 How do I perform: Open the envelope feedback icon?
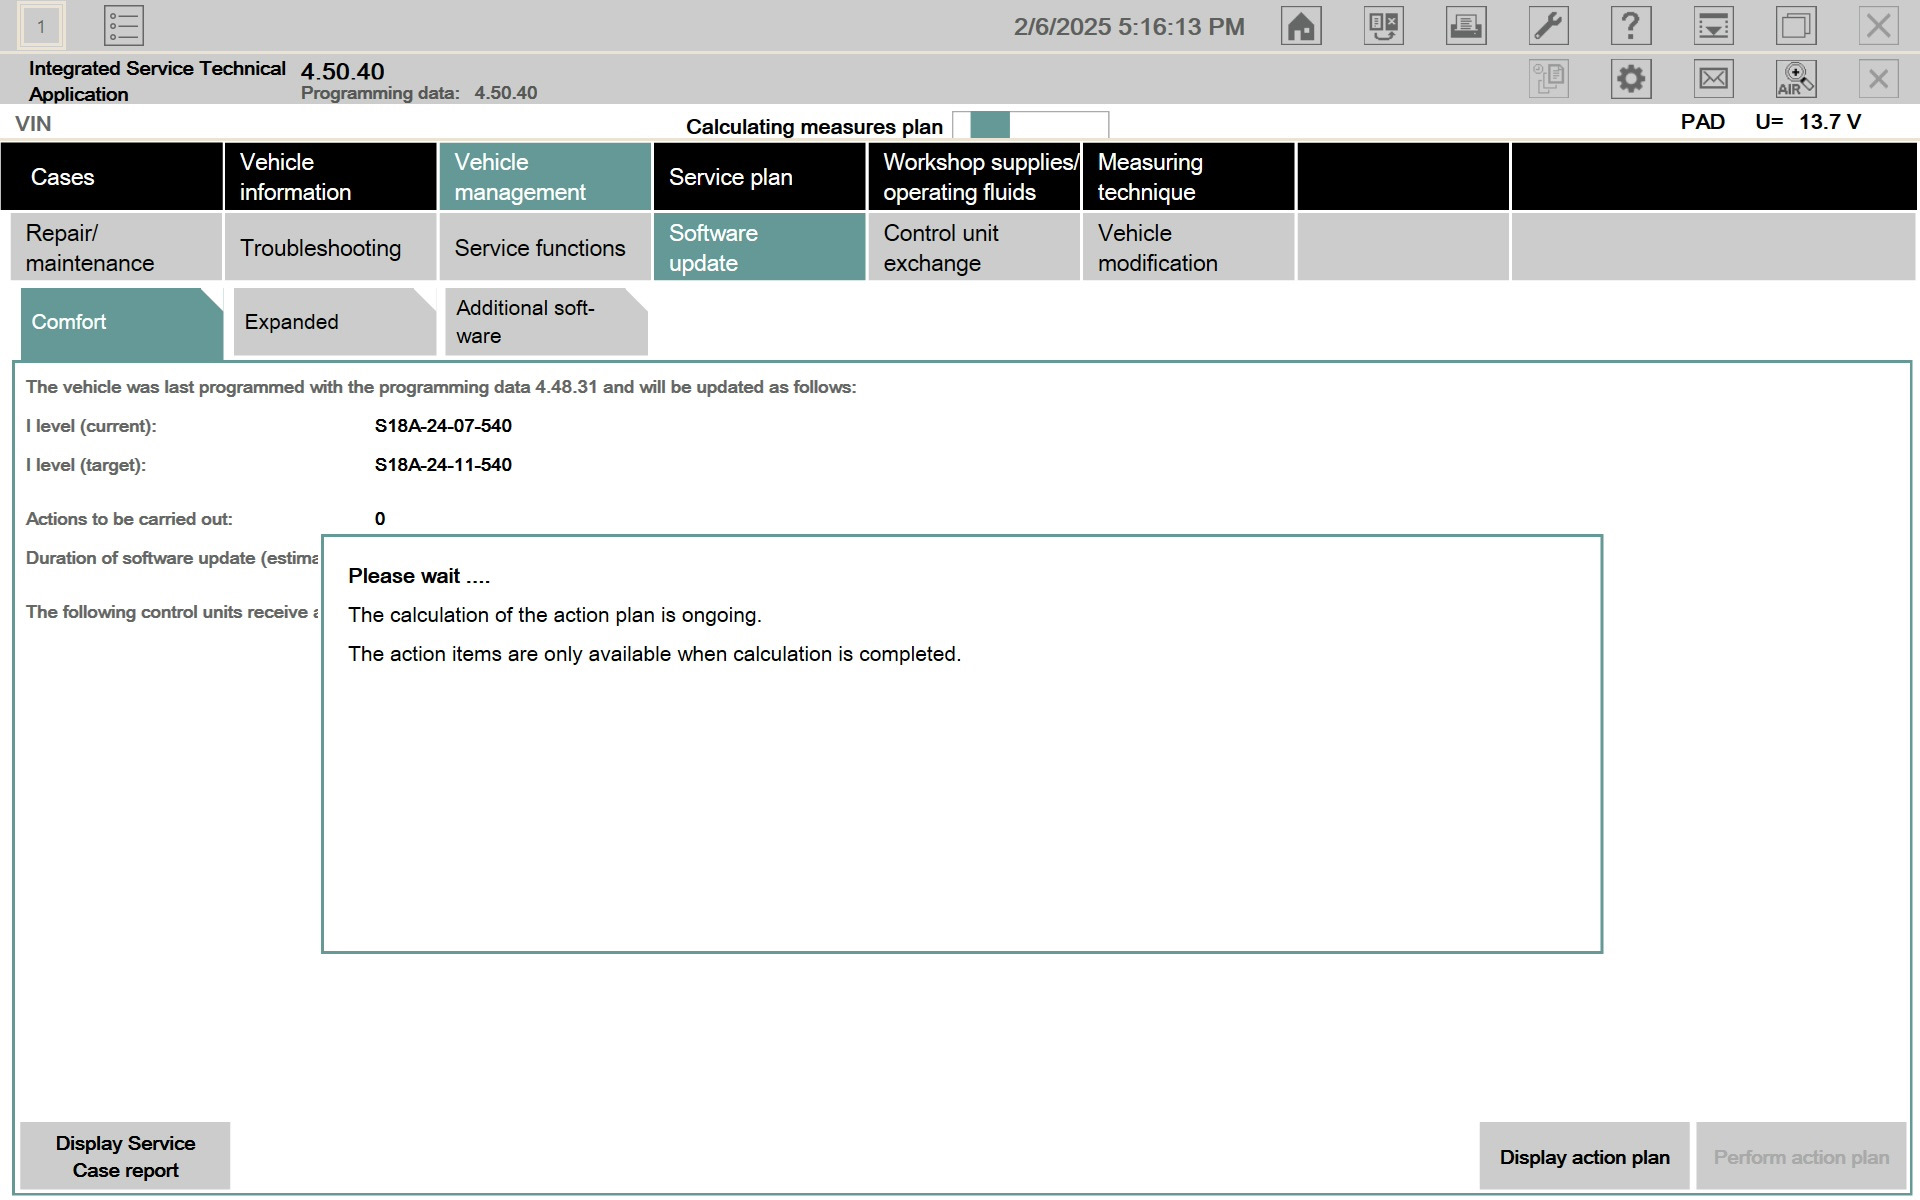point(1713,79)
